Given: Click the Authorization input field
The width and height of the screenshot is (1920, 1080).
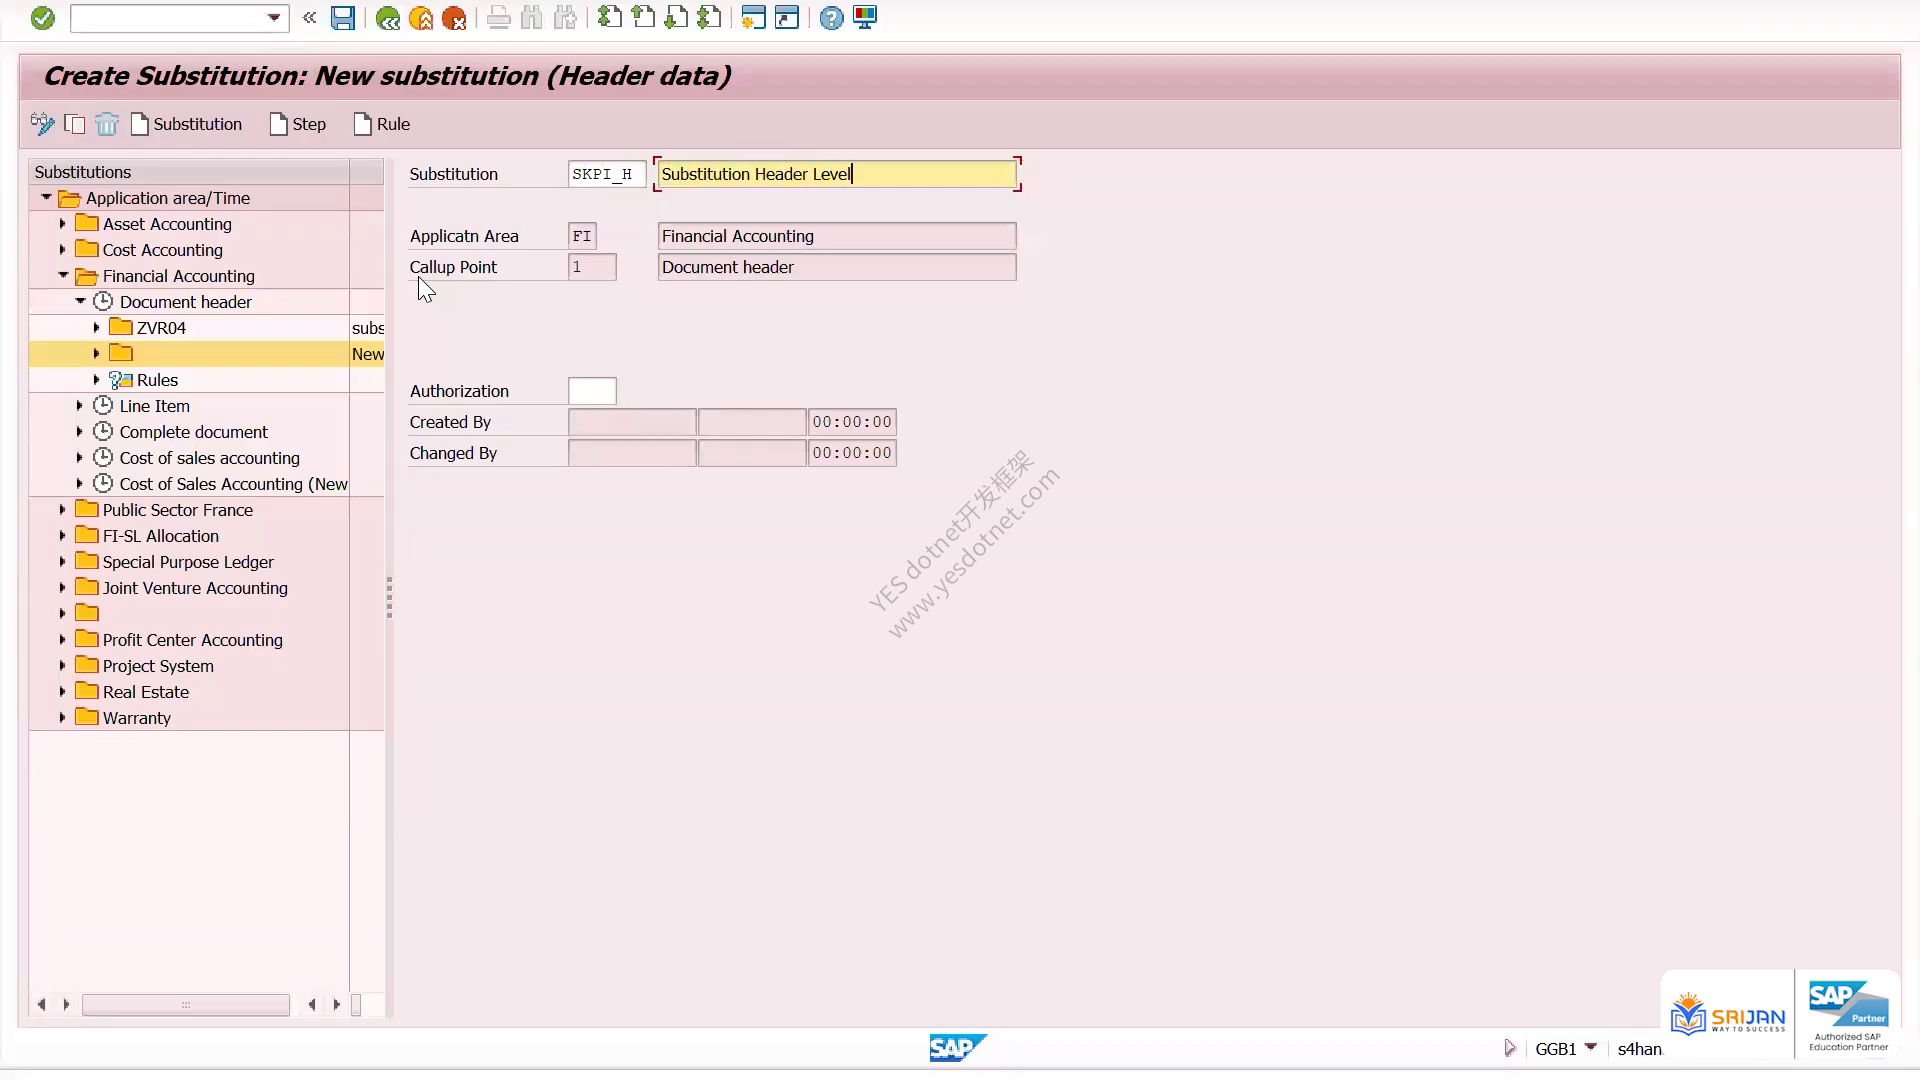Looking at the screenshot, I should coord(592,391).
